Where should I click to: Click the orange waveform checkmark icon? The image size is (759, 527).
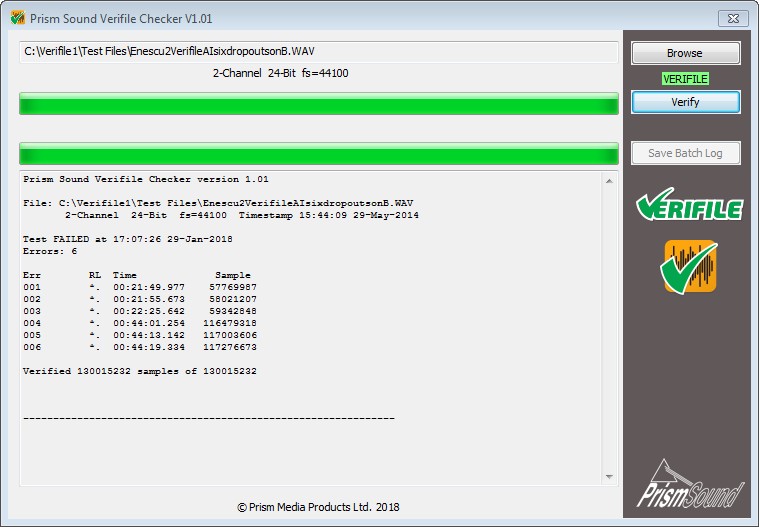tap(689, 267)
